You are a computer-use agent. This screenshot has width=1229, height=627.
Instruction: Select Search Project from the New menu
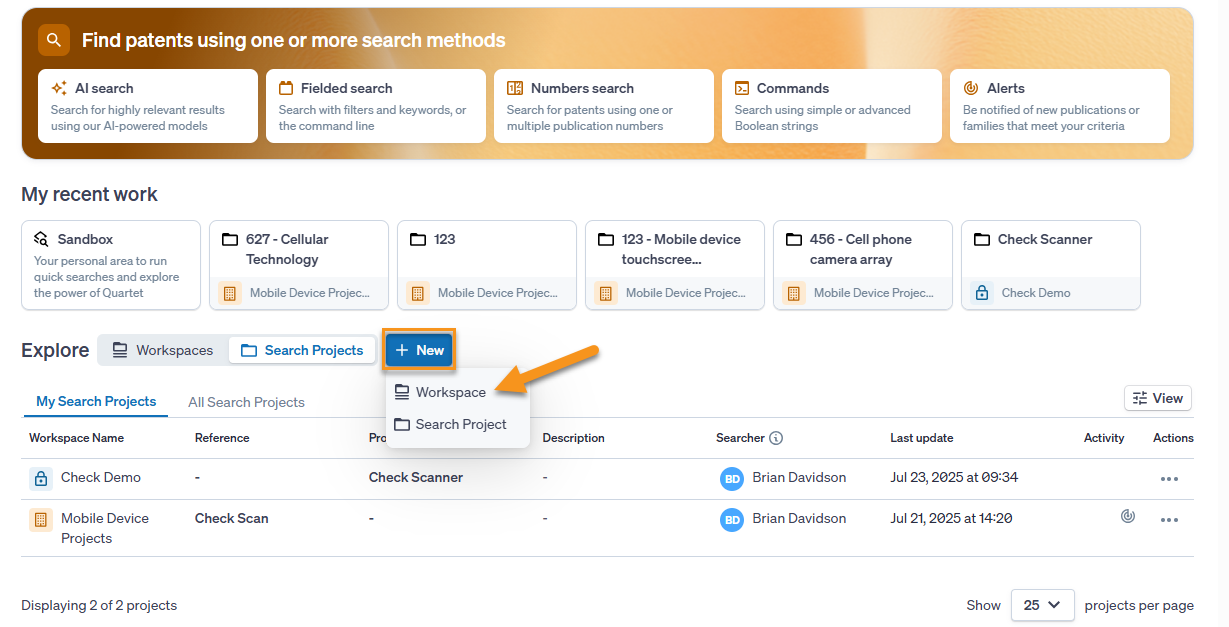(461, 424)
